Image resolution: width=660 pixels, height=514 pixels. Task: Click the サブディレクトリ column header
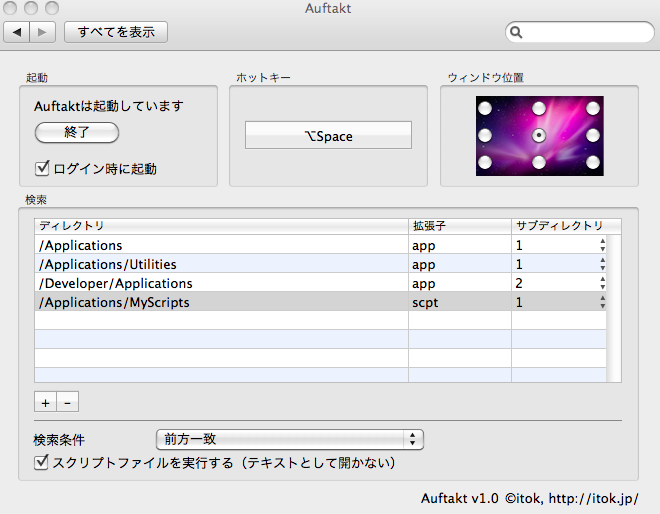(x=566, y=226)
